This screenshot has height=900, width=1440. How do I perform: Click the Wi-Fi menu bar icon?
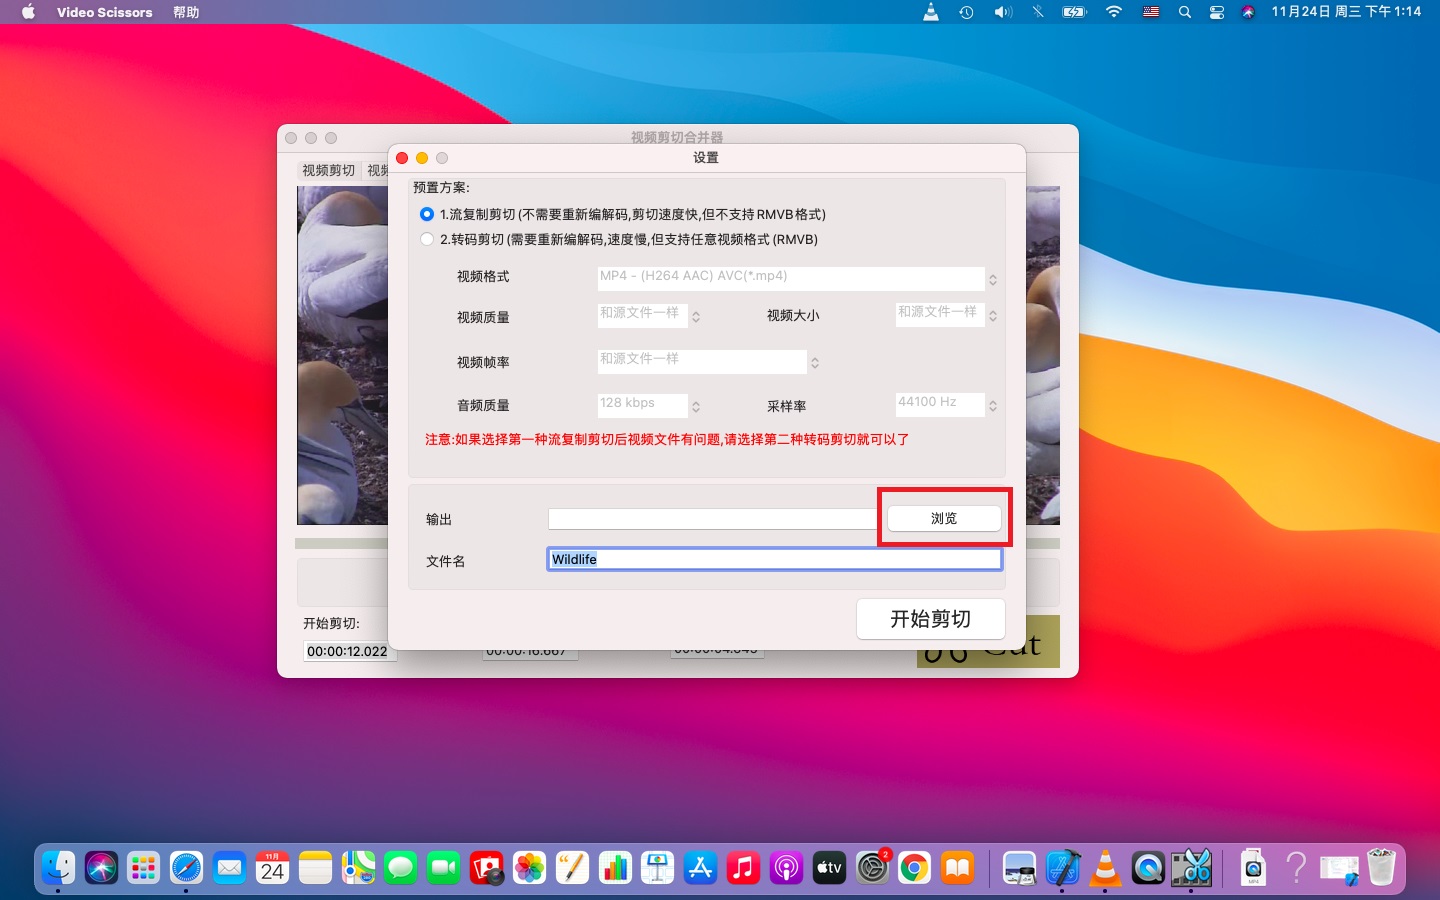pos(1114,12)
